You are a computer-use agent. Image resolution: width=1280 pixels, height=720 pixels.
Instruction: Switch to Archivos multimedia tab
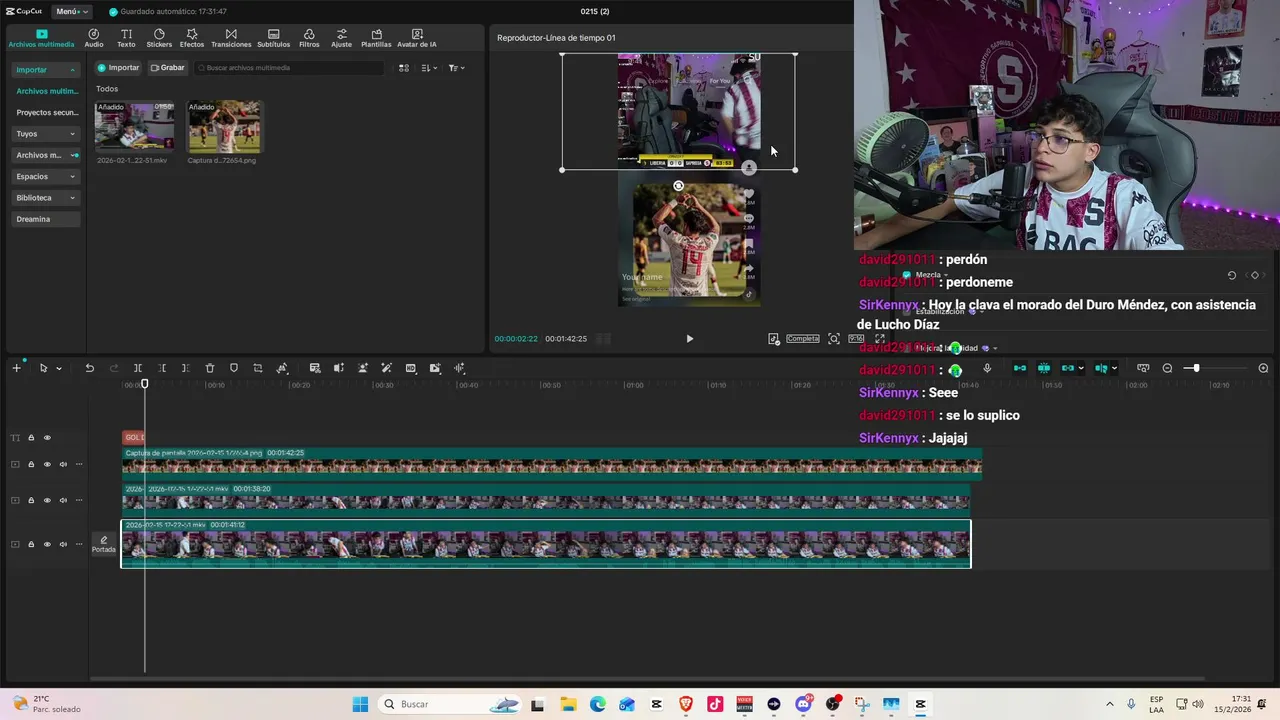(x=41, y=38)
